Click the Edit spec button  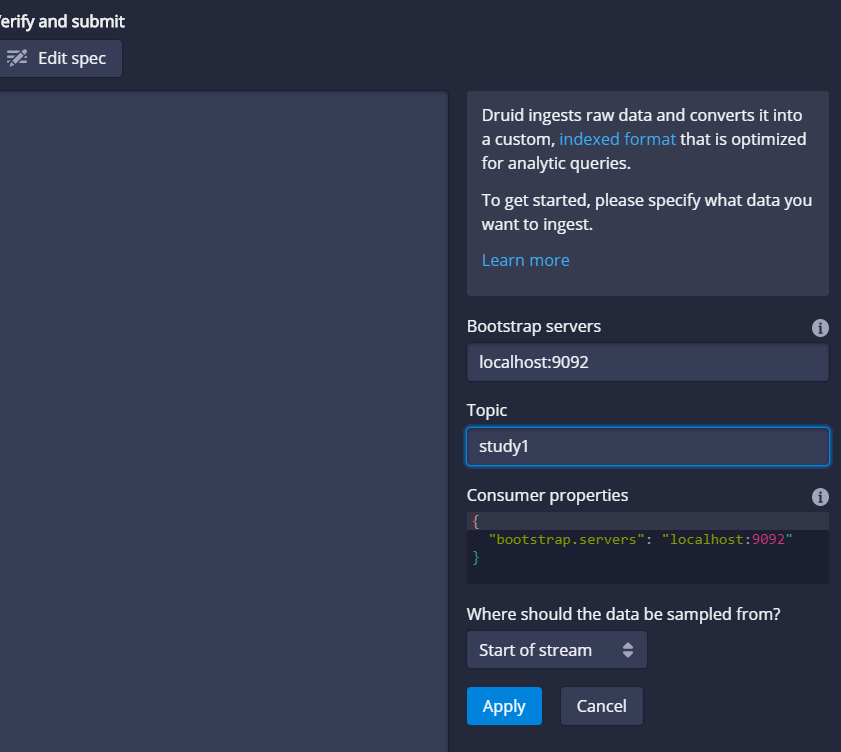(x=60, y=58)
